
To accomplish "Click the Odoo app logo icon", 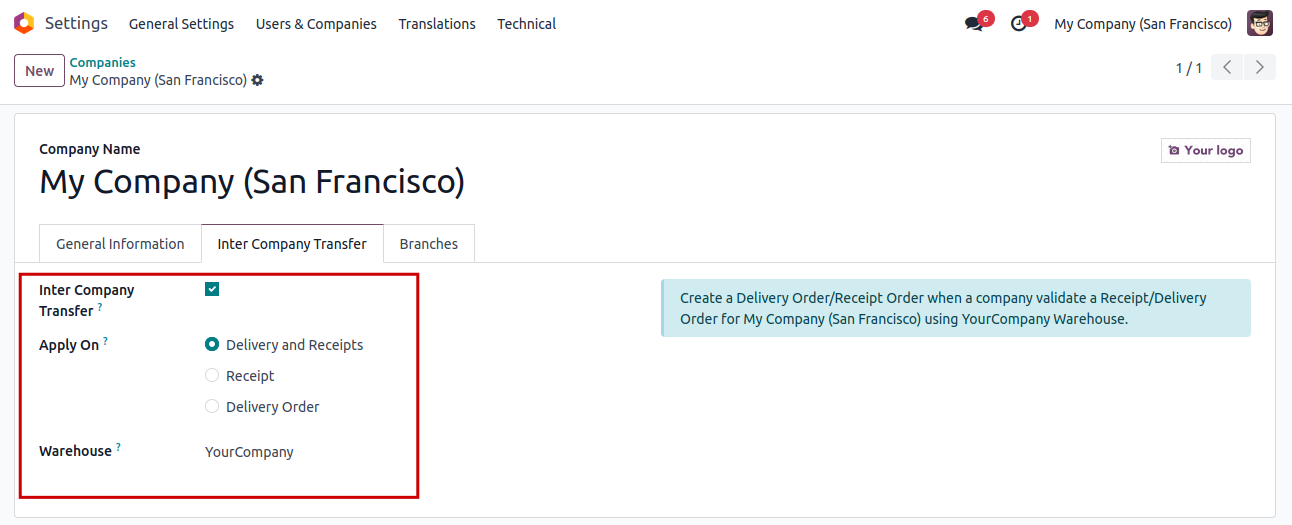I will (x=24, y=23).
